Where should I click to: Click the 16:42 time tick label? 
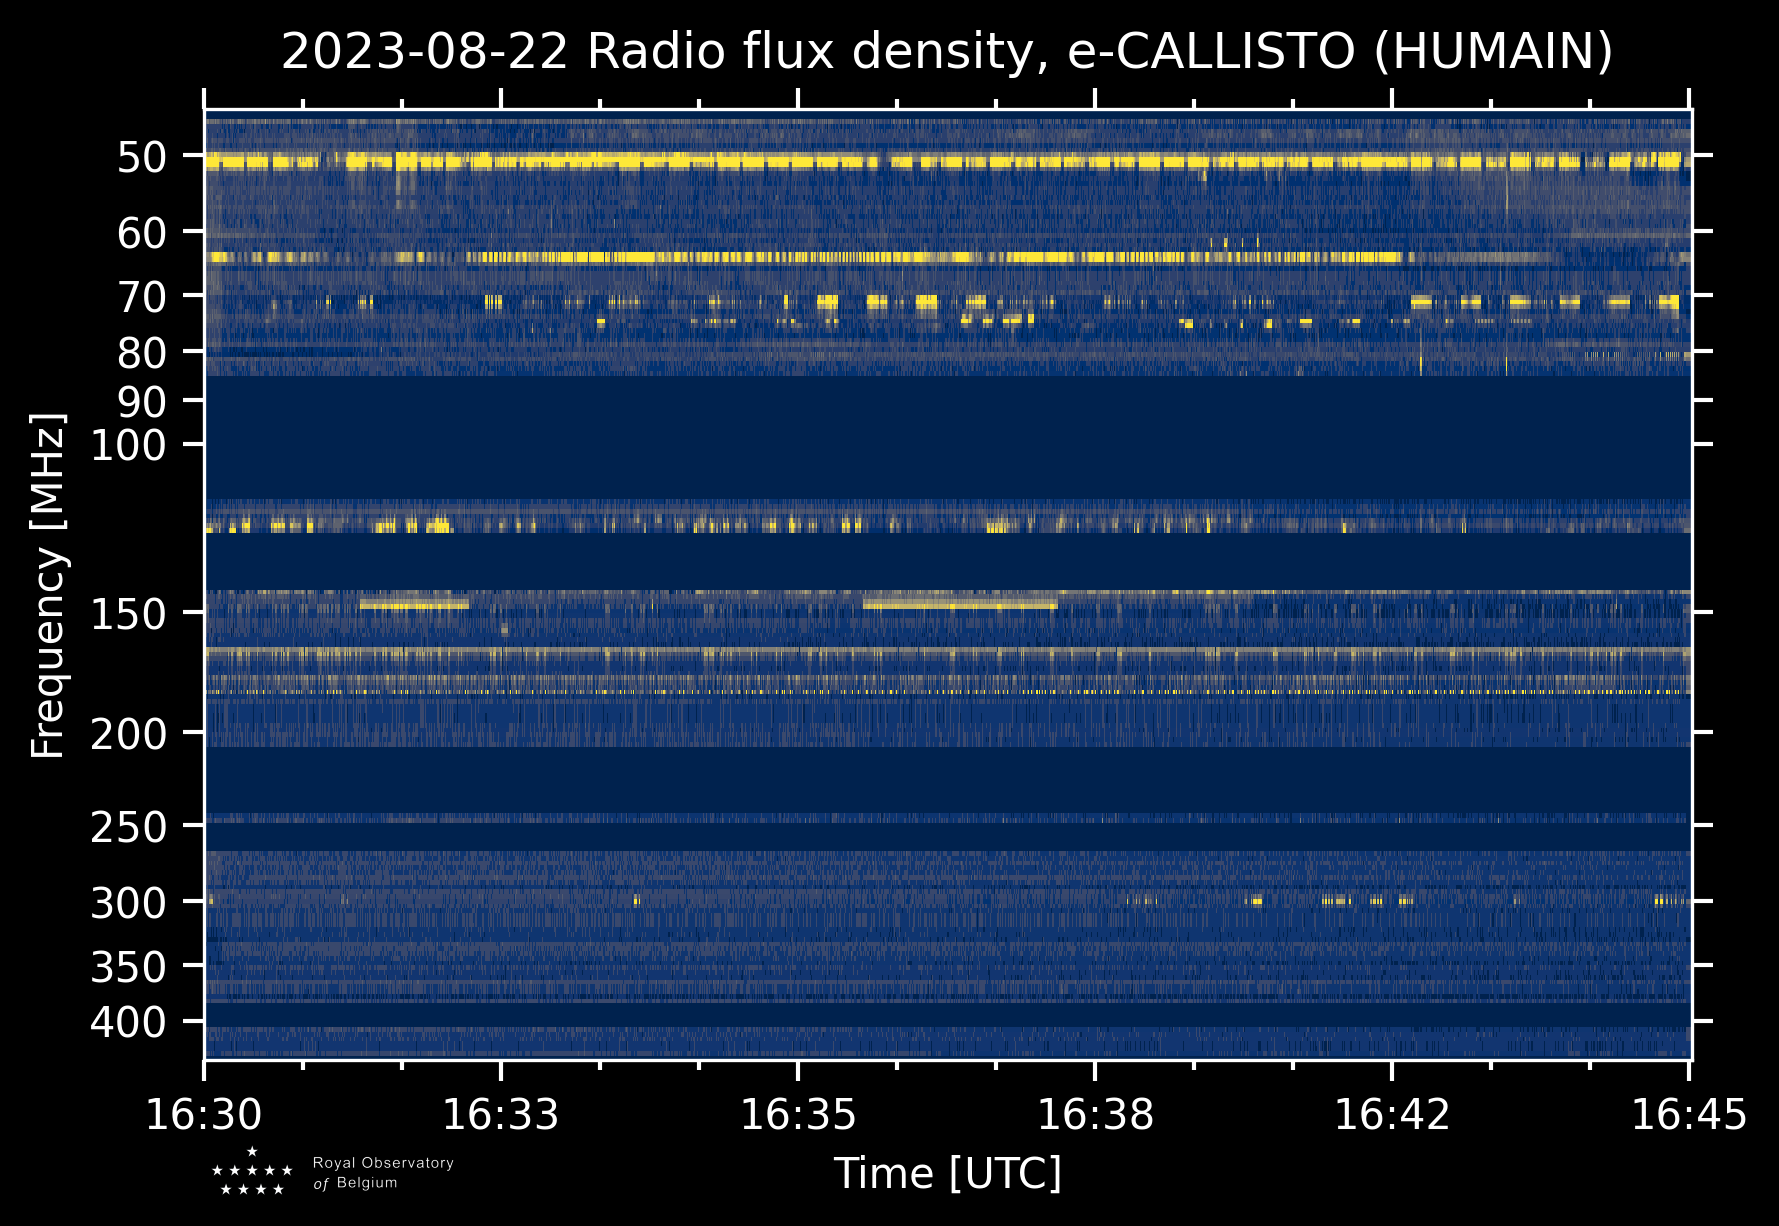tap(1392, 1114)
